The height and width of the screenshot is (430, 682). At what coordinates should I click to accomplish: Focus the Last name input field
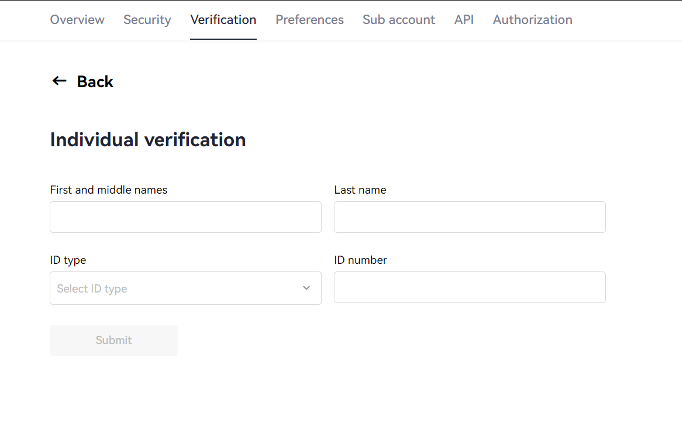click(470, 217)
